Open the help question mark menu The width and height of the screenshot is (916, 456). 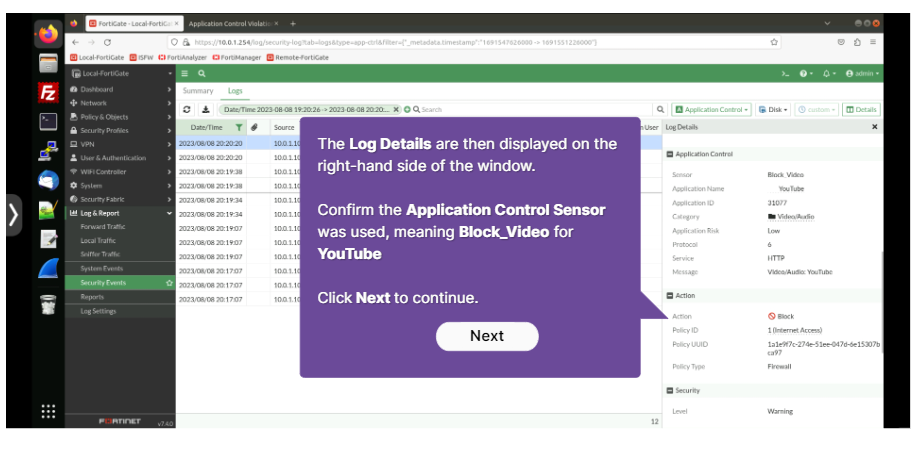pos(806,74)
